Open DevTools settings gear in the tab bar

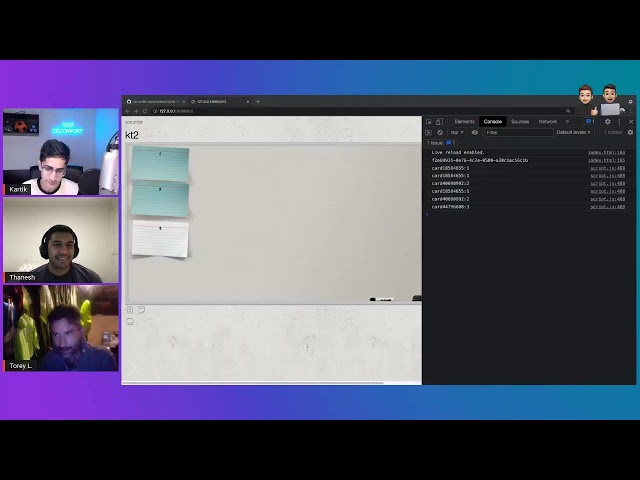pos(608,122)
